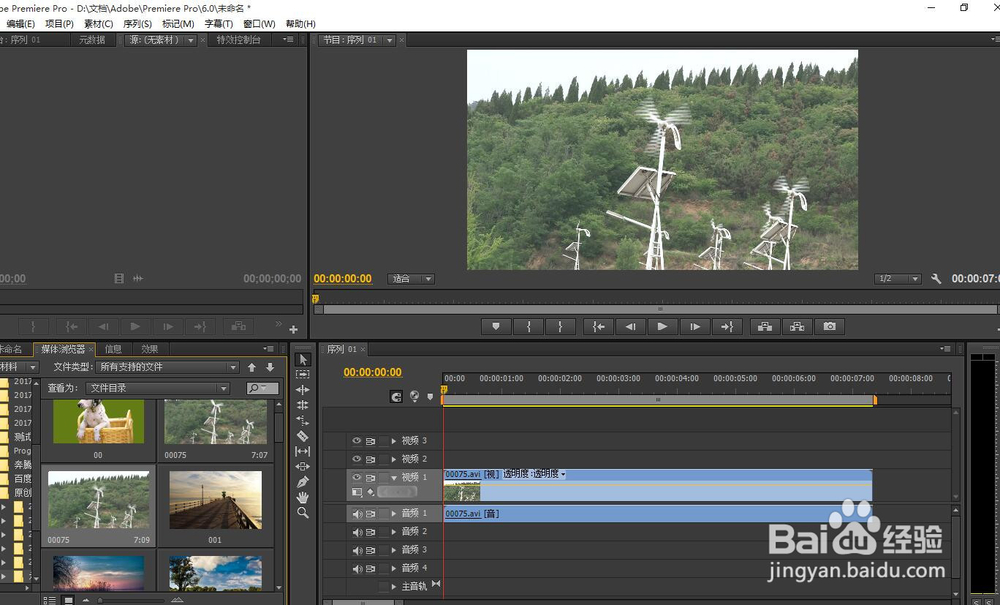The image size is (1000, 605).
Task: Toggle the timeline Snap magnet icon
Action: click(x=395, y=397)
